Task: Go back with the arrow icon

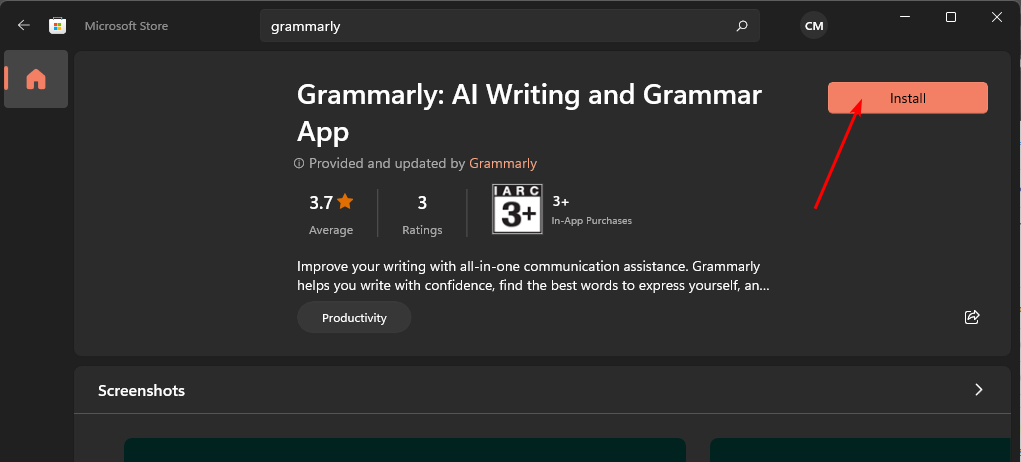Action: pos(23,25)
